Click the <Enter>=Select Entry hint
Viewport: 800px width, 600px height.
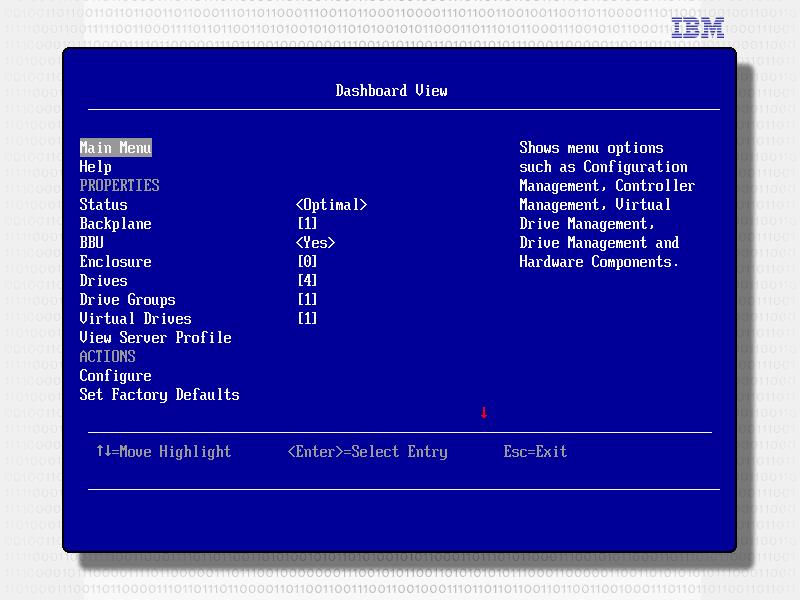pyautogui.click(x=367, y=452)
